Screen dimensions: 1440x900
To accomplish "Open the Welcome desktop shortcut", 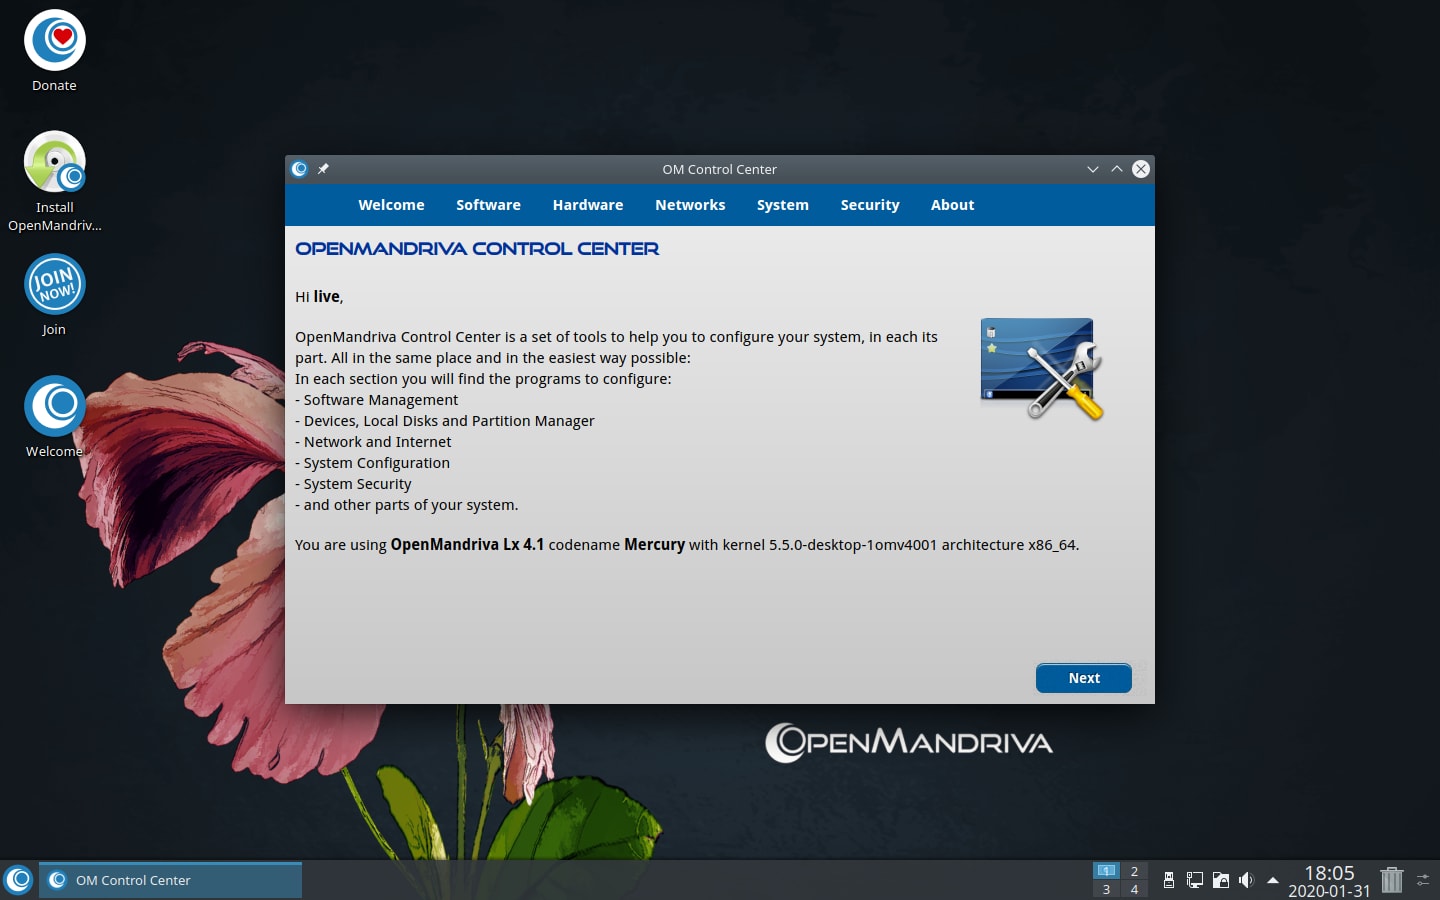I will coord(54,407).
